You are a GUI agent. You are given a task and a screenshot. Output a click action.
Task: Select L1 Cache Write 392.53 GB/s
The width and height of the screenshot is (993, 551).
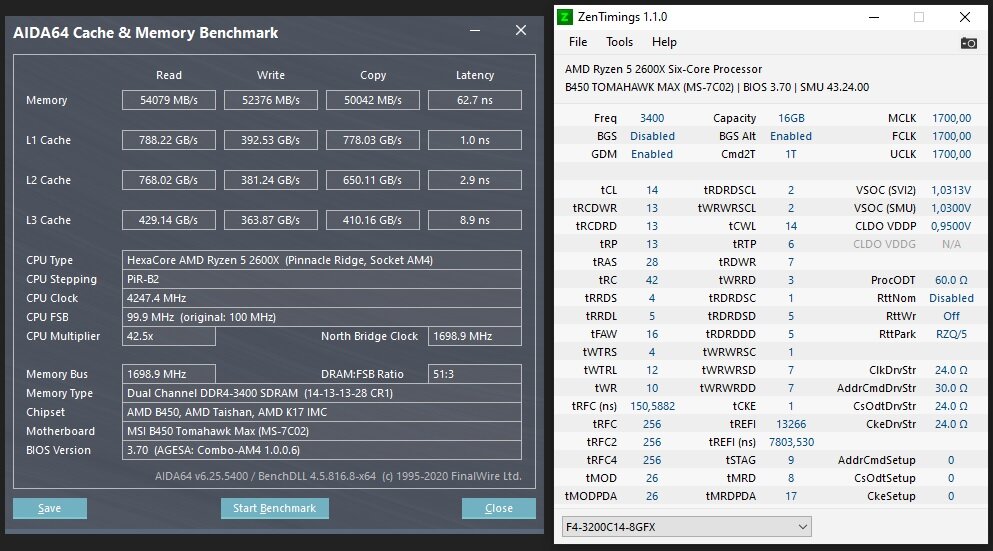click(x=270, y=140)
